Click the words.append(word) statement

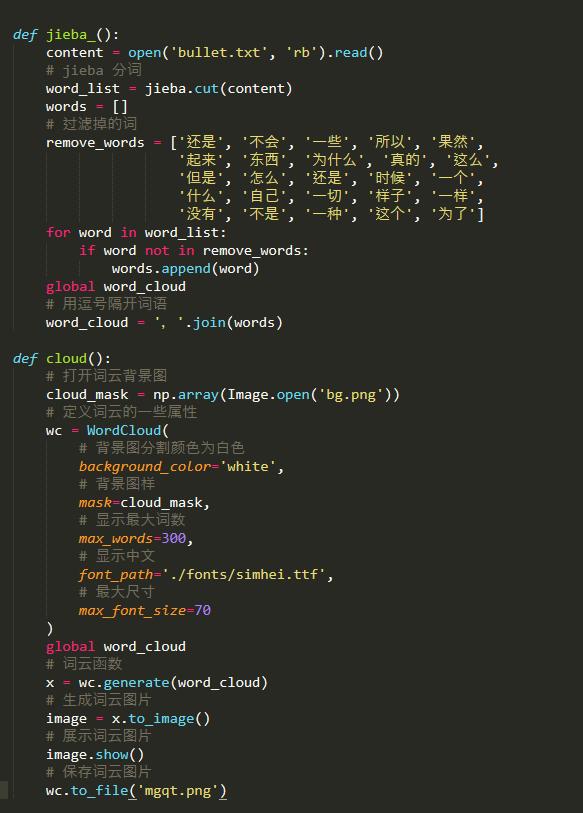pyautogui.click(x=185, y=269)
